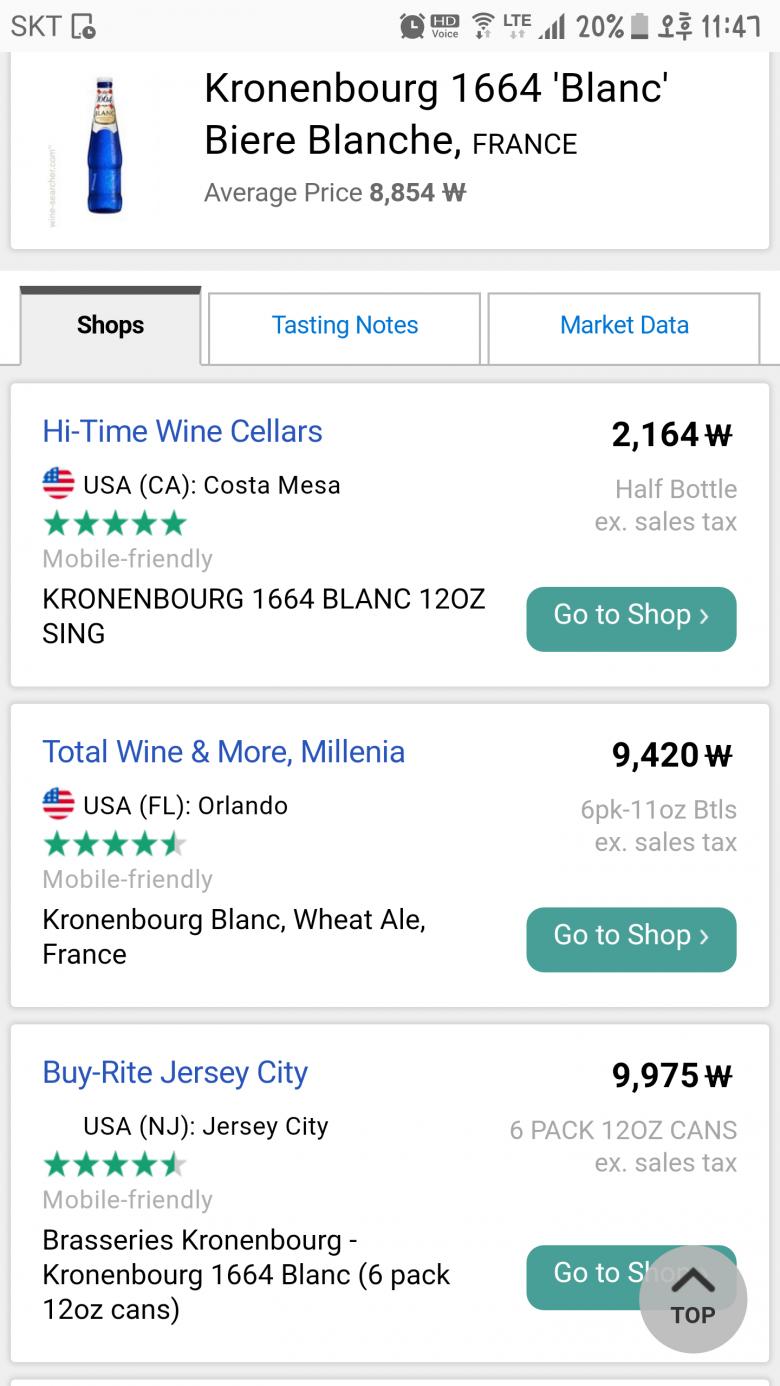780x1386 pixels.
Task: Tap the Kronenbourg blue bottle image
Action: click(x=104, y=146)
